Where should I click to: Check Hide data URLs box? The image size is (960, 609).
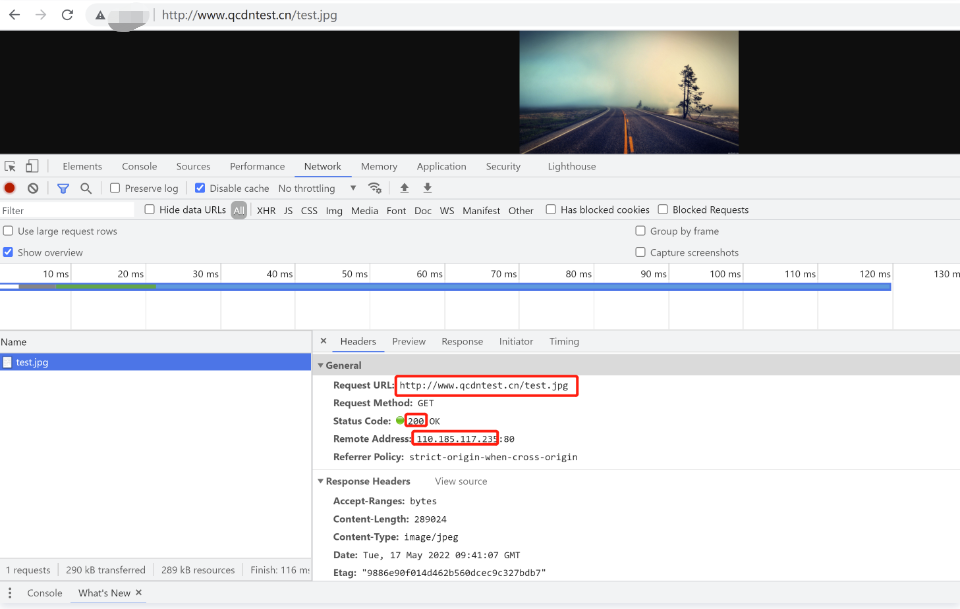tap(150, 210)
